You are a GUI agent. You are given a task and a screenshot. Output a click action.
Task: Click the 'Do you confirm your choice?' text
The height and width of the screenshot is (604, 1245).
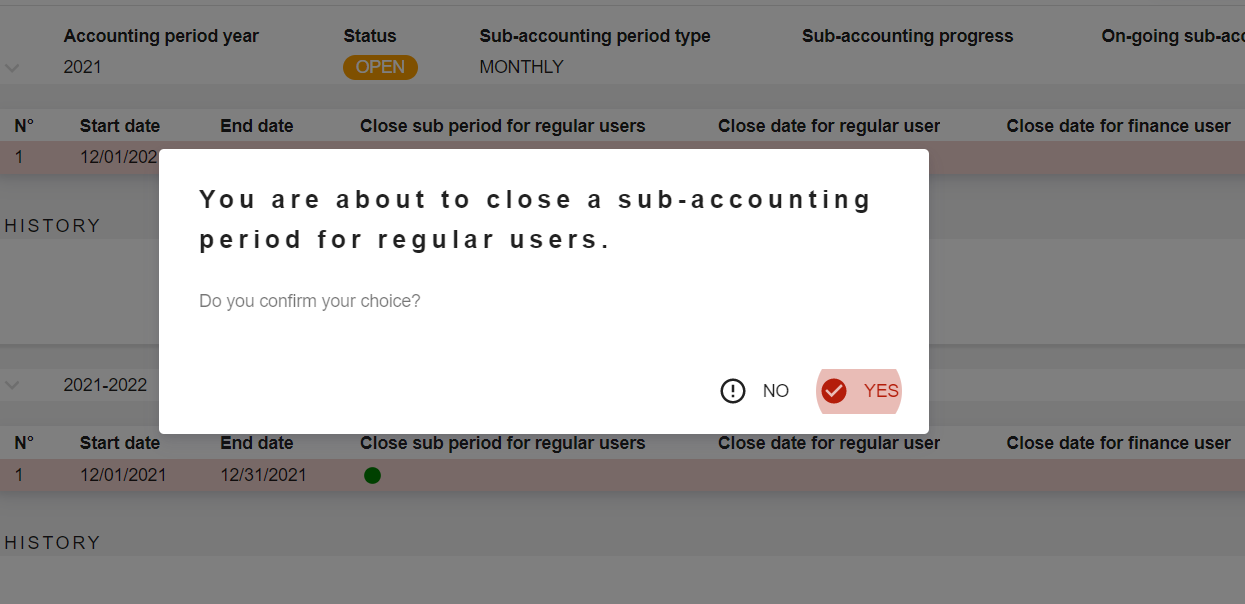click(x=310, y=301)
